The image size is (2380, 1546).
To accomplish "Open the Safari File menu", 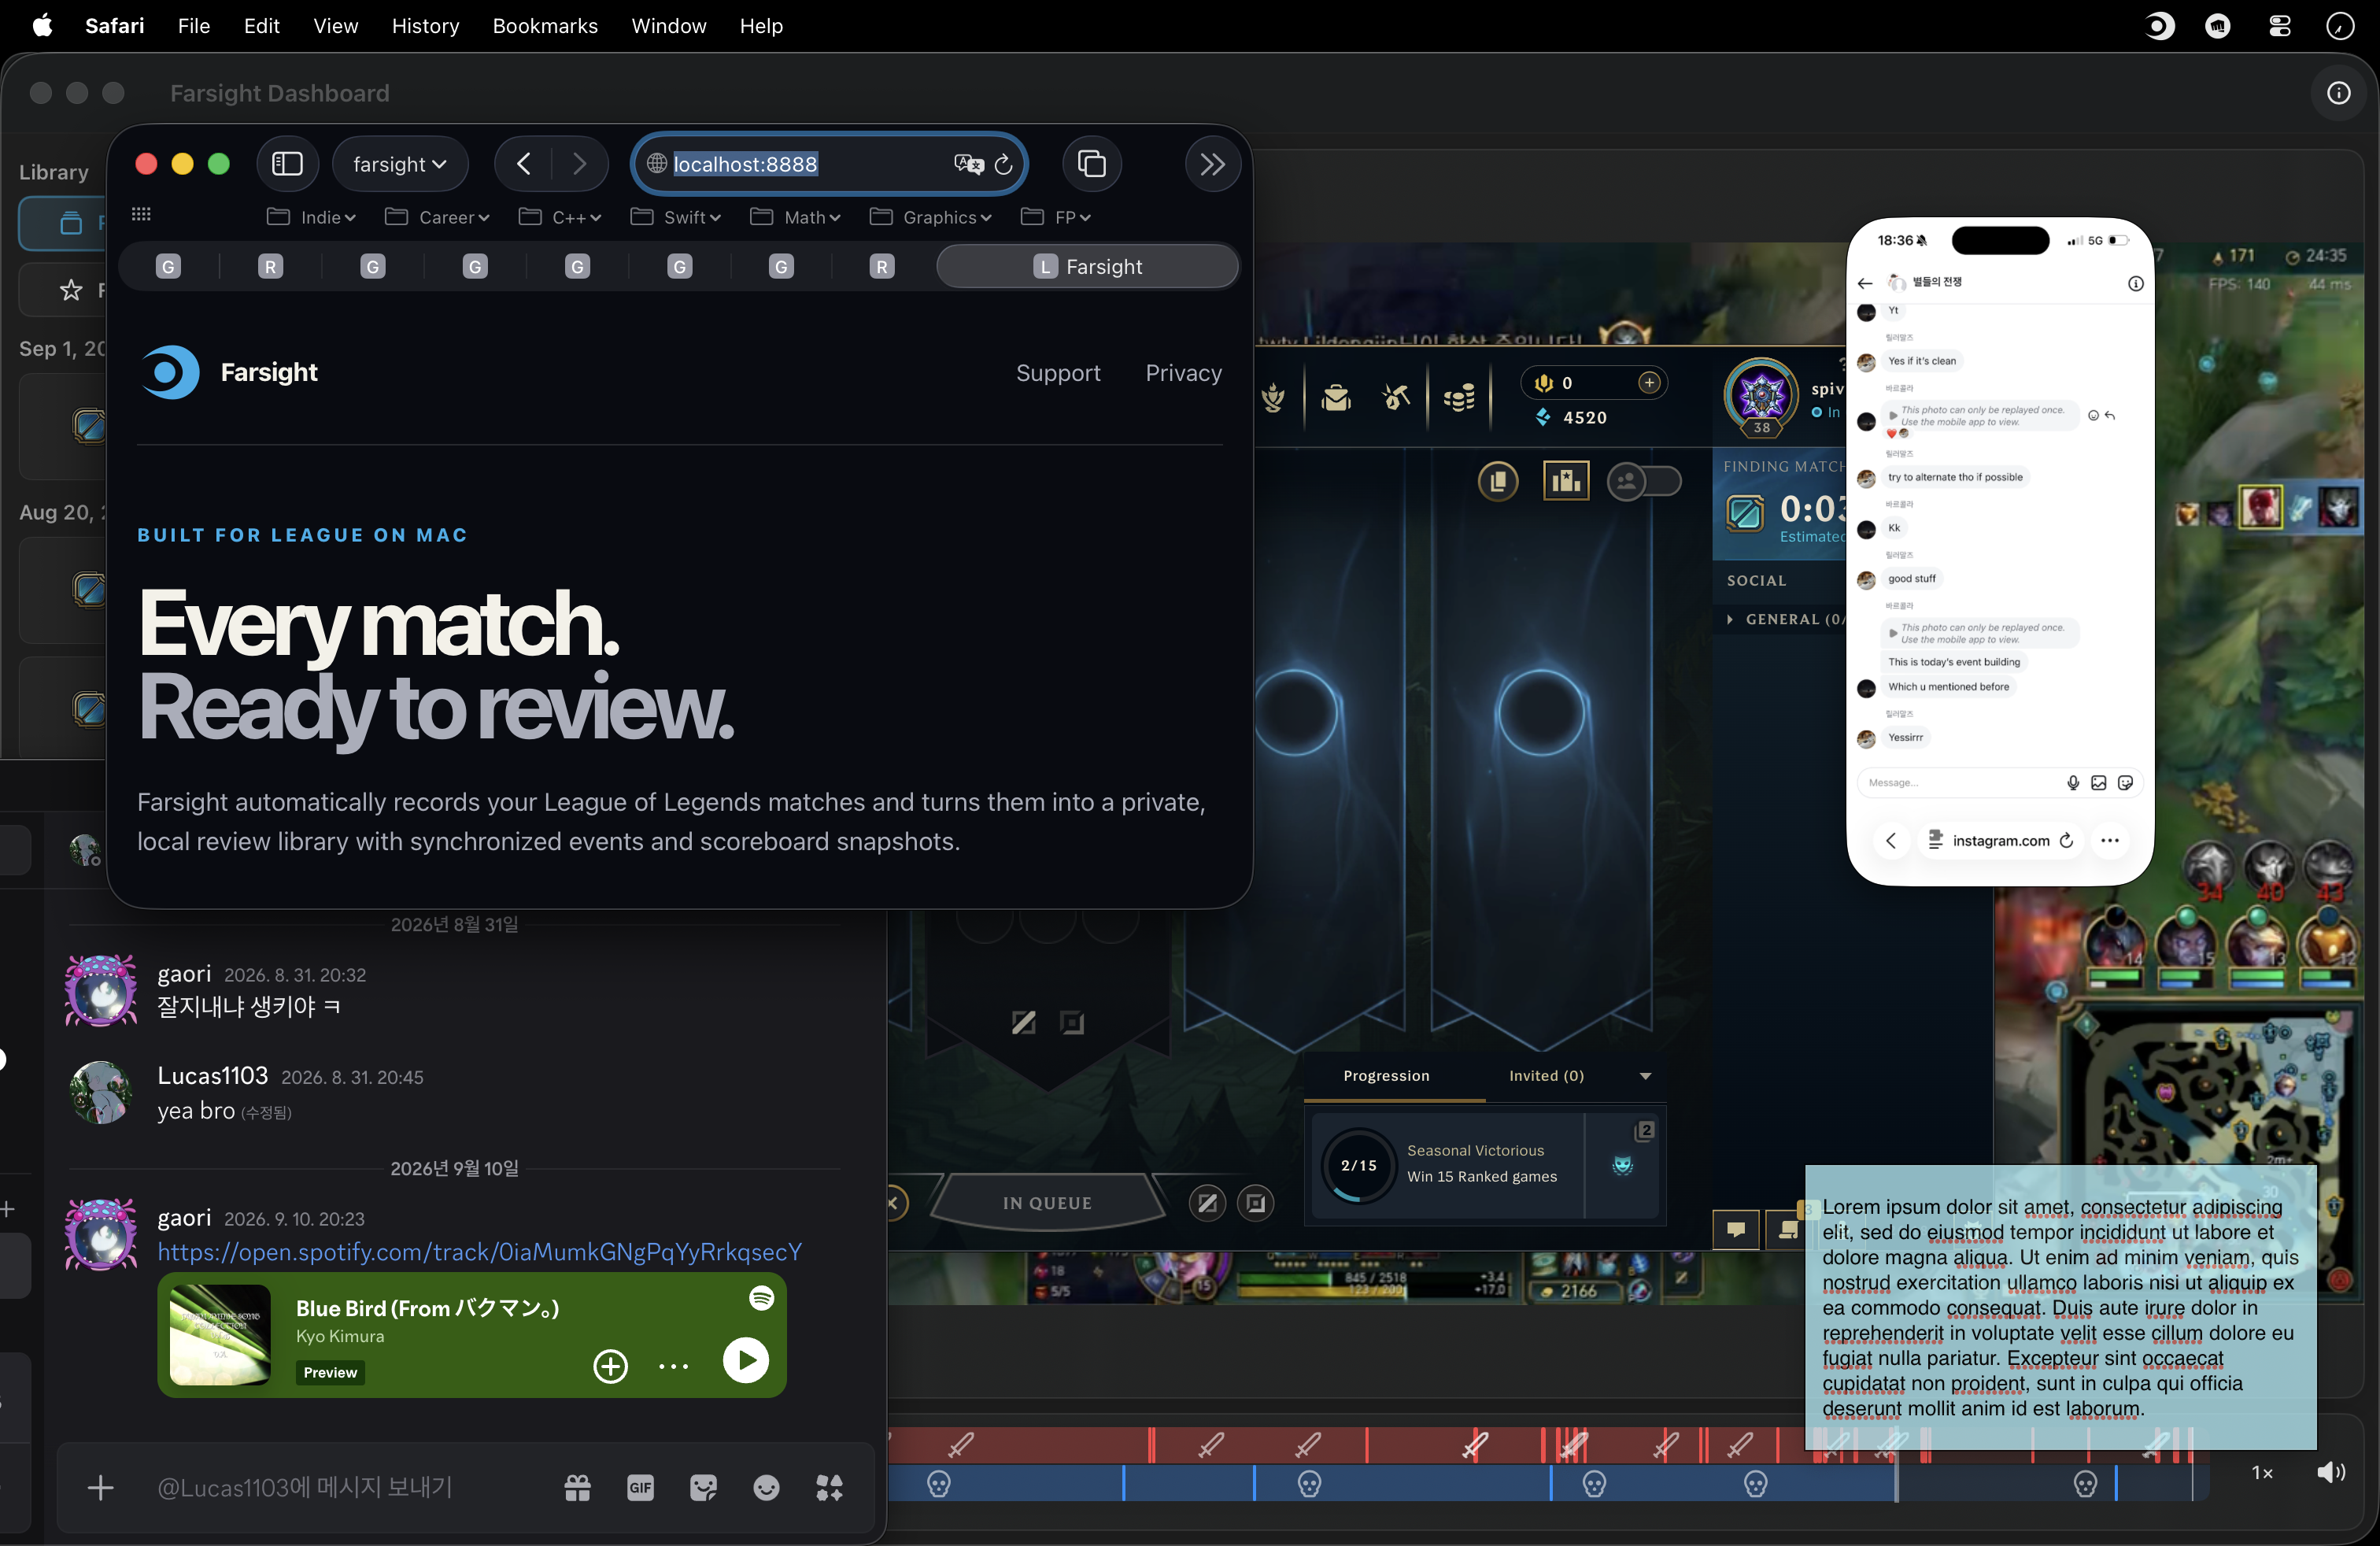I will [194, 26].
